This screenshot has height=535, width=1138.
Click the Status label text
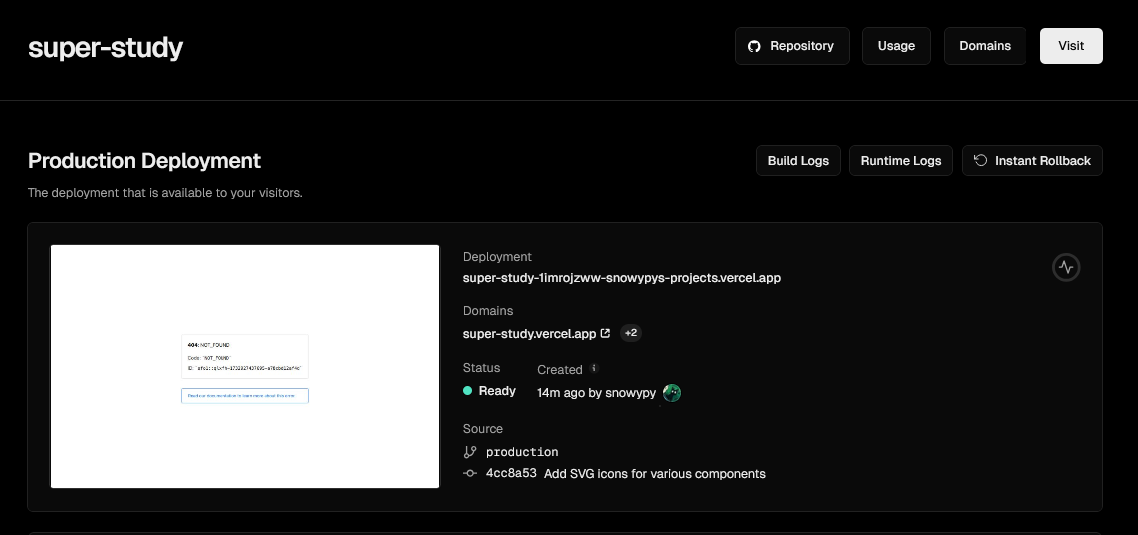tap(481, 368)
